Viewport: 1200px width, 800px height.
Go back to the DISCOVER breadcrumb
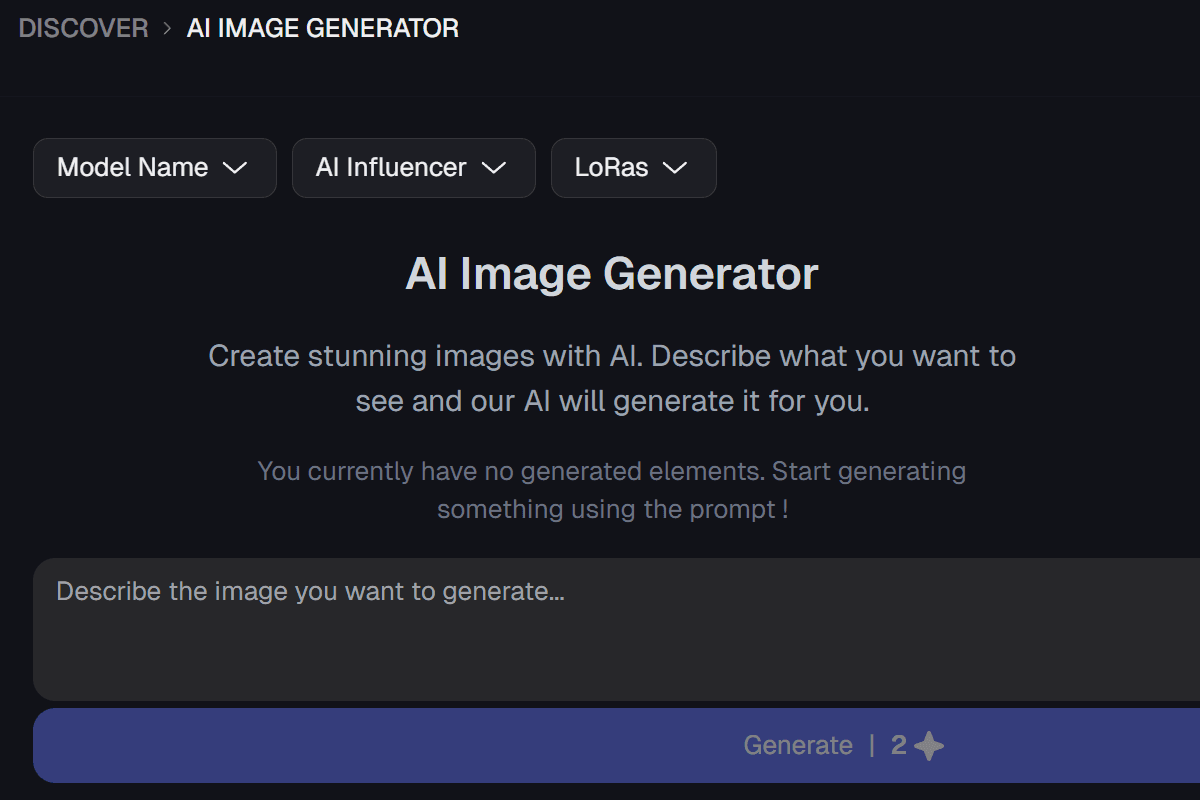(83, 28)
